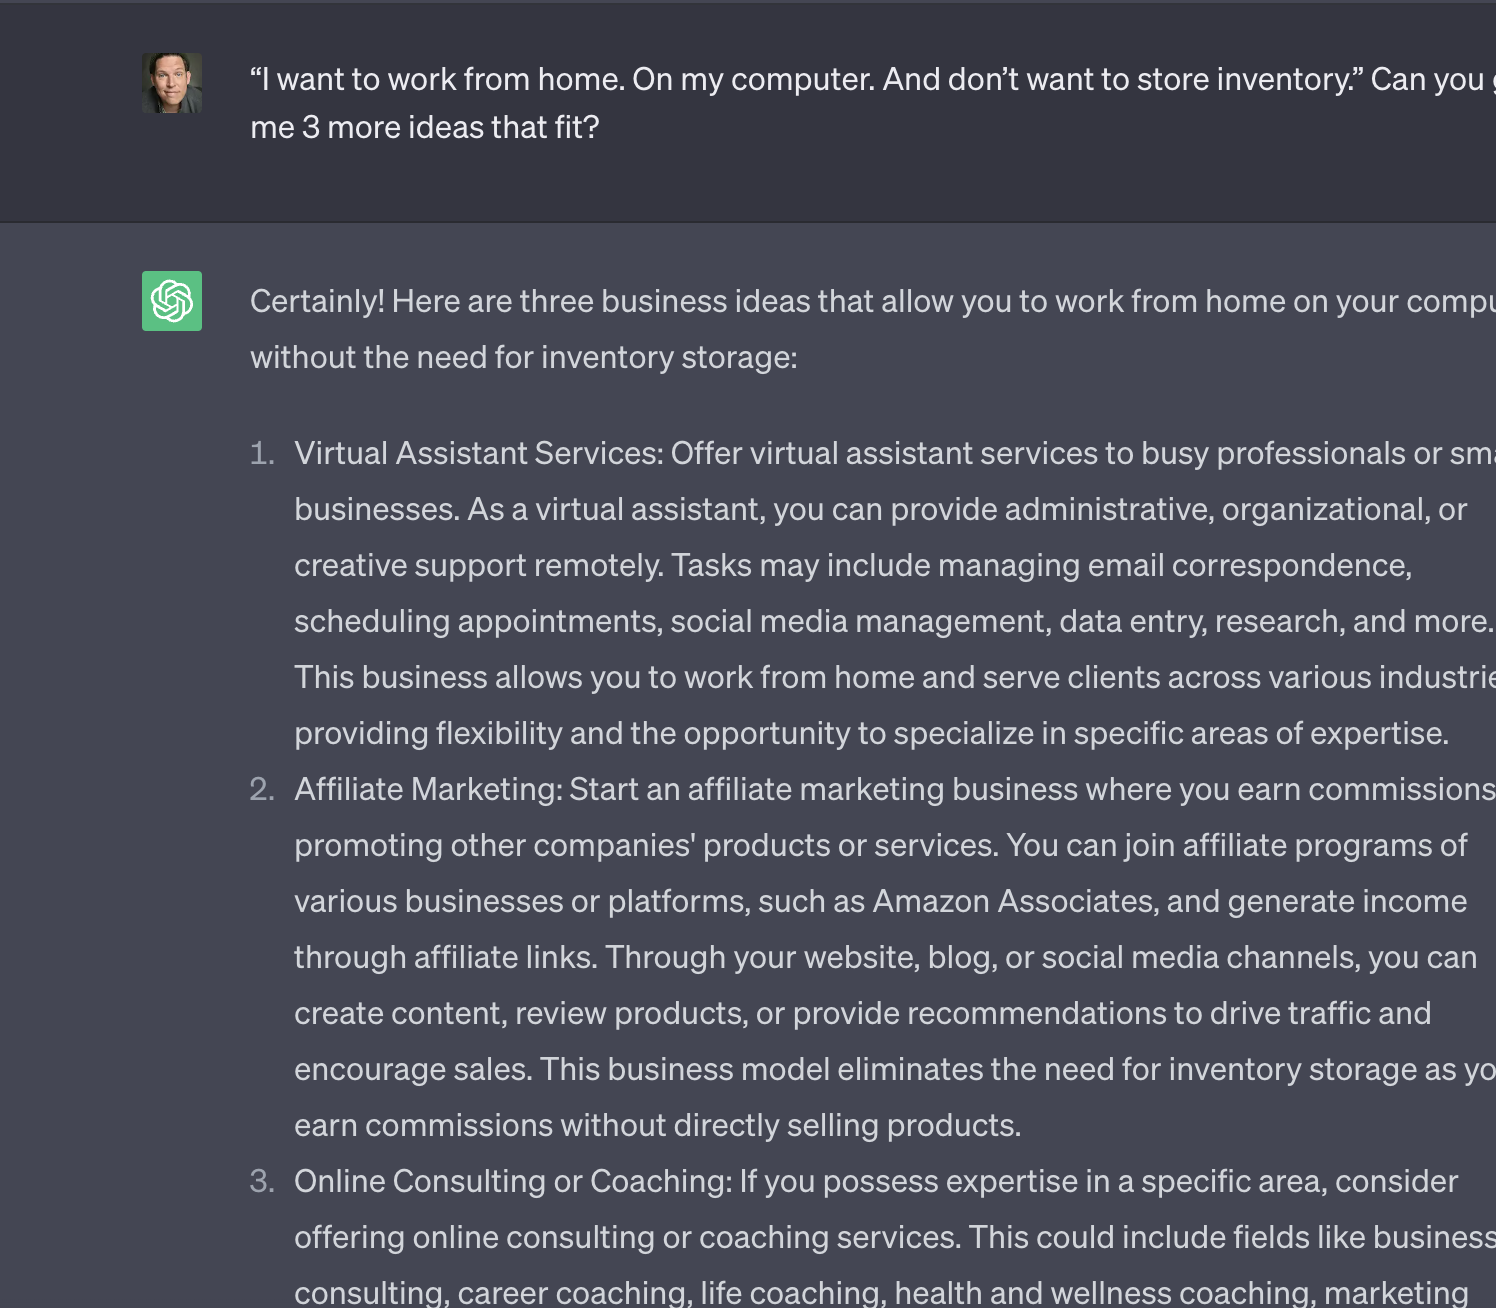Click the list number 3 marker
This screenshot has height=1308, width=1496.
262,1181
